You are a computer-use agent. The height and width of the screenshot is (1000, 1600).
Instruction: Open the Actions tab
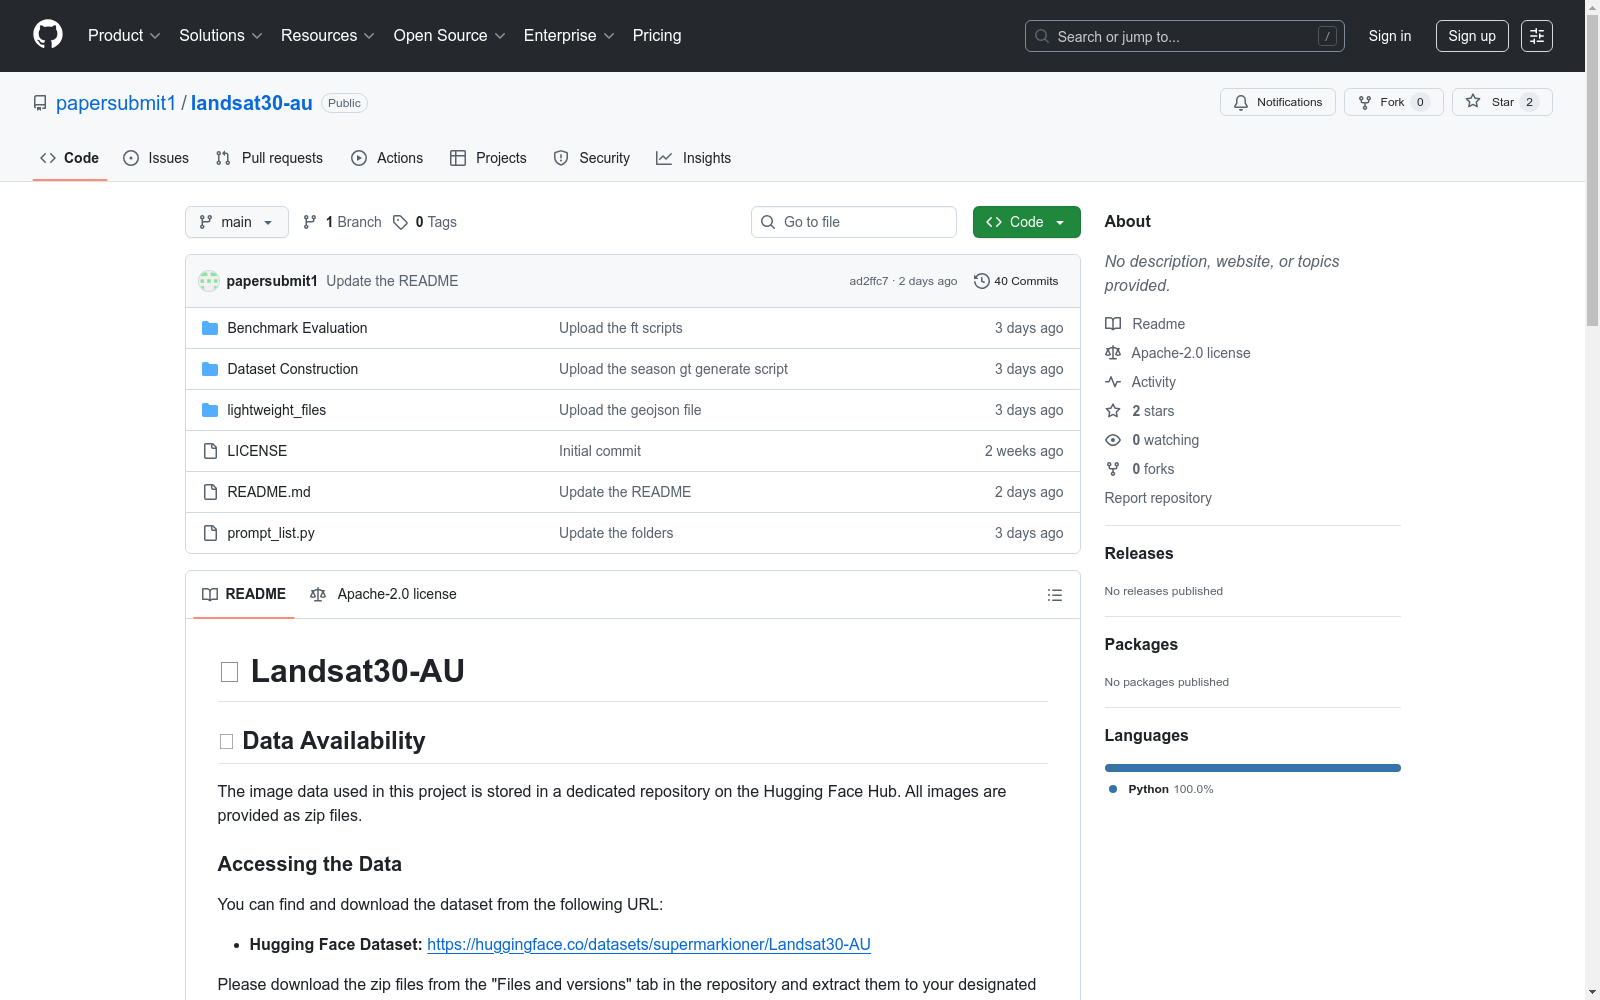[387, 158]
